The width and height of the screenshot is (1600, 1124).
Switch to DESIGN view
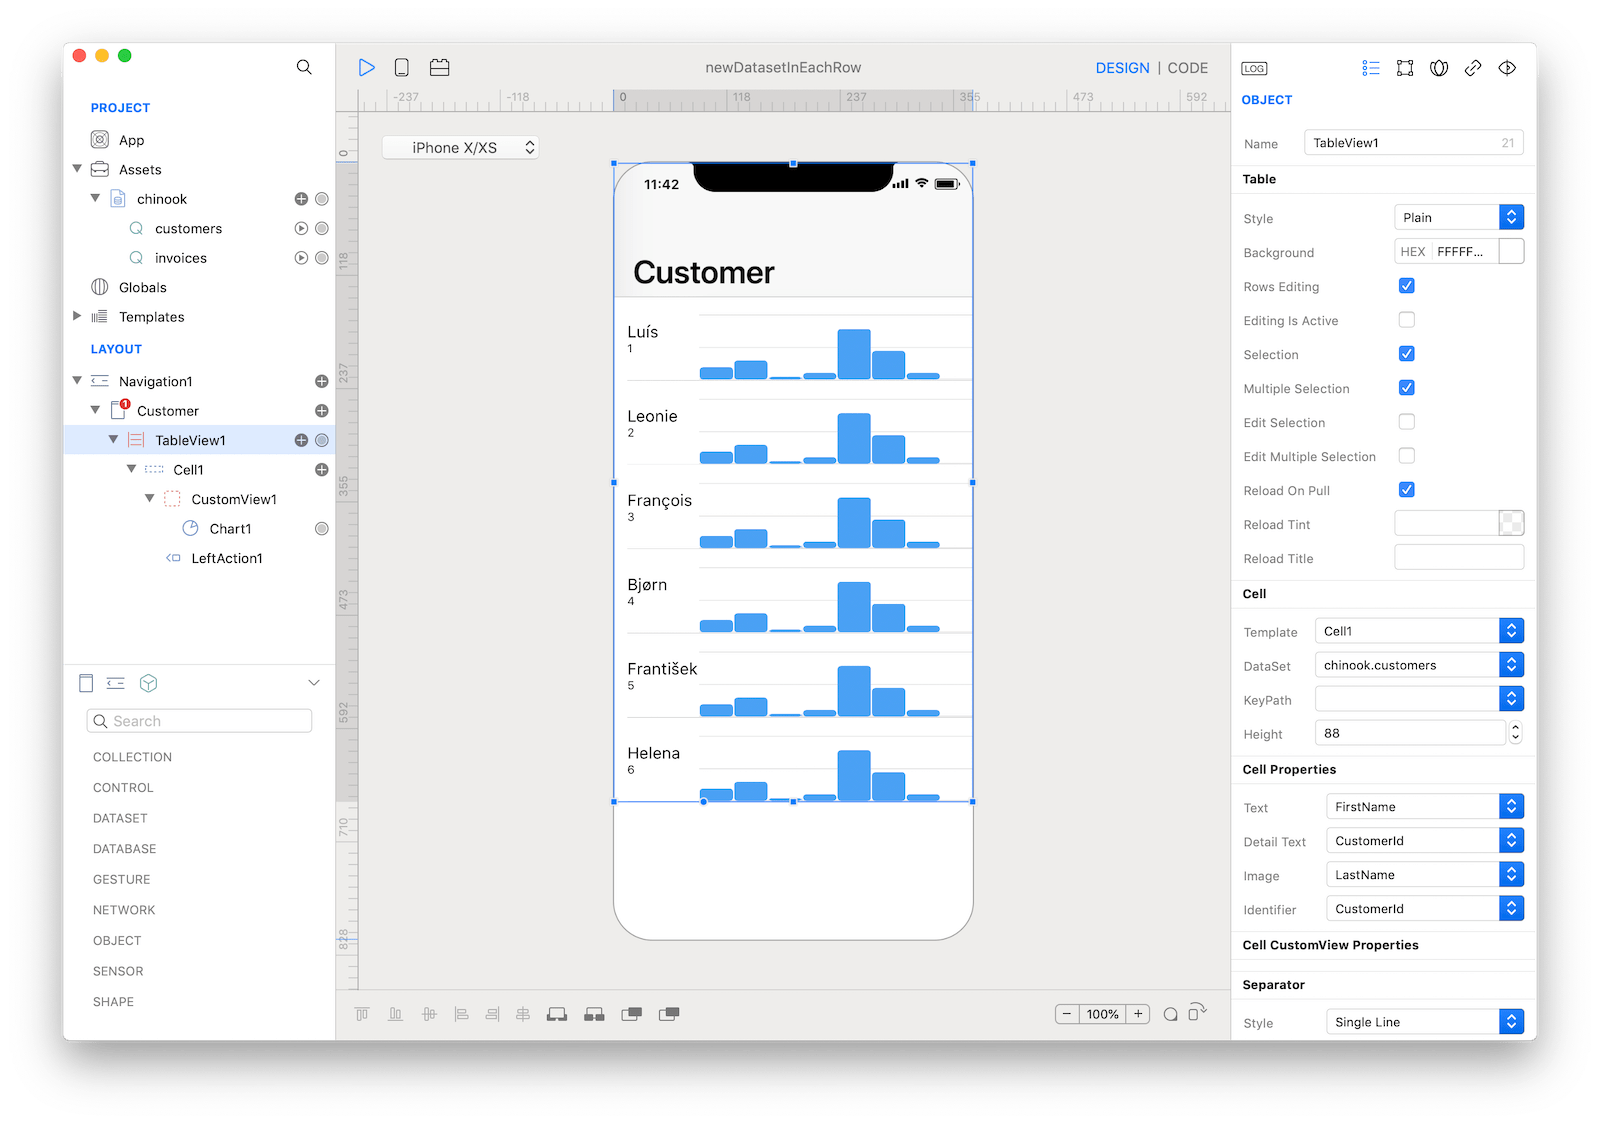coord(1122,68)
